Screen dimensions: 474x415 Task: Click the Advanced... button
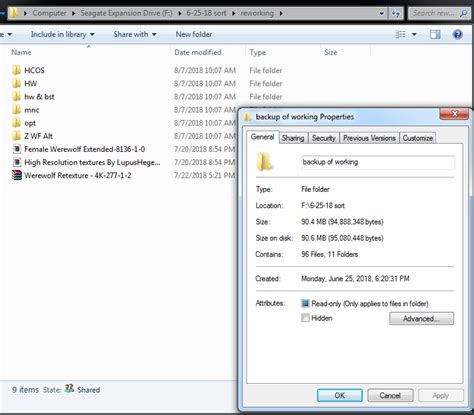421,318
